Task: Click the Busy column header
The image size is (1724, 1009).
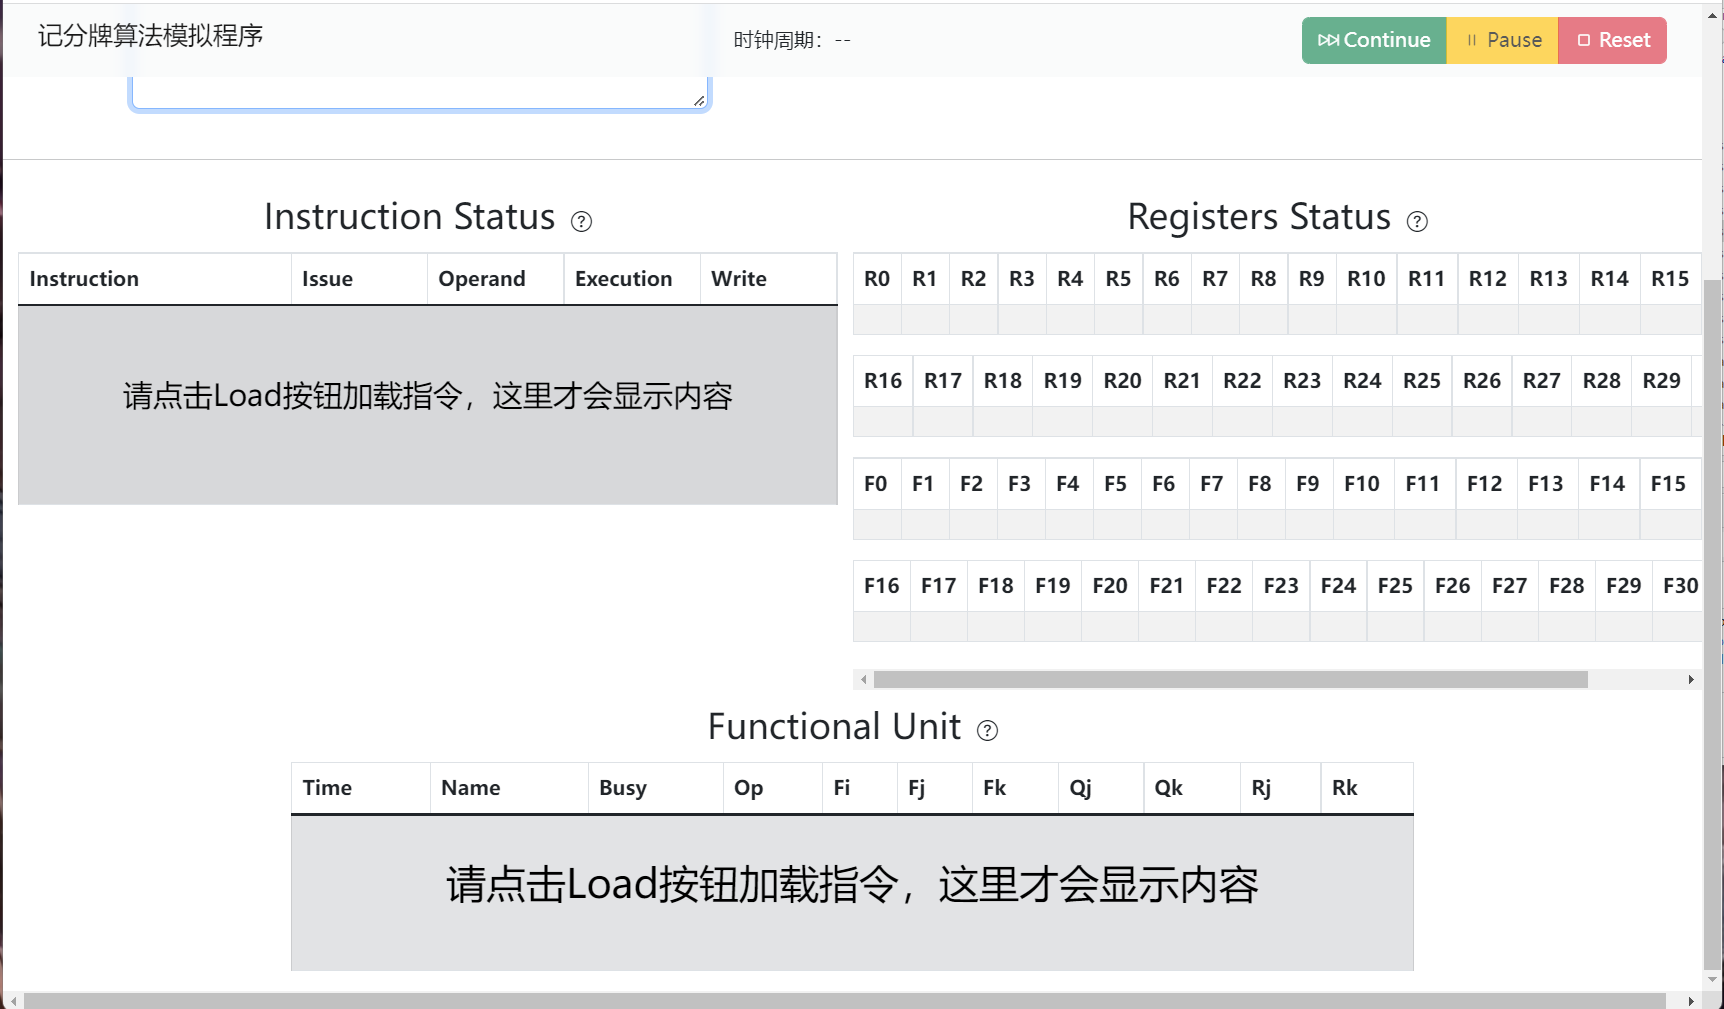Action: pos(655,788)
